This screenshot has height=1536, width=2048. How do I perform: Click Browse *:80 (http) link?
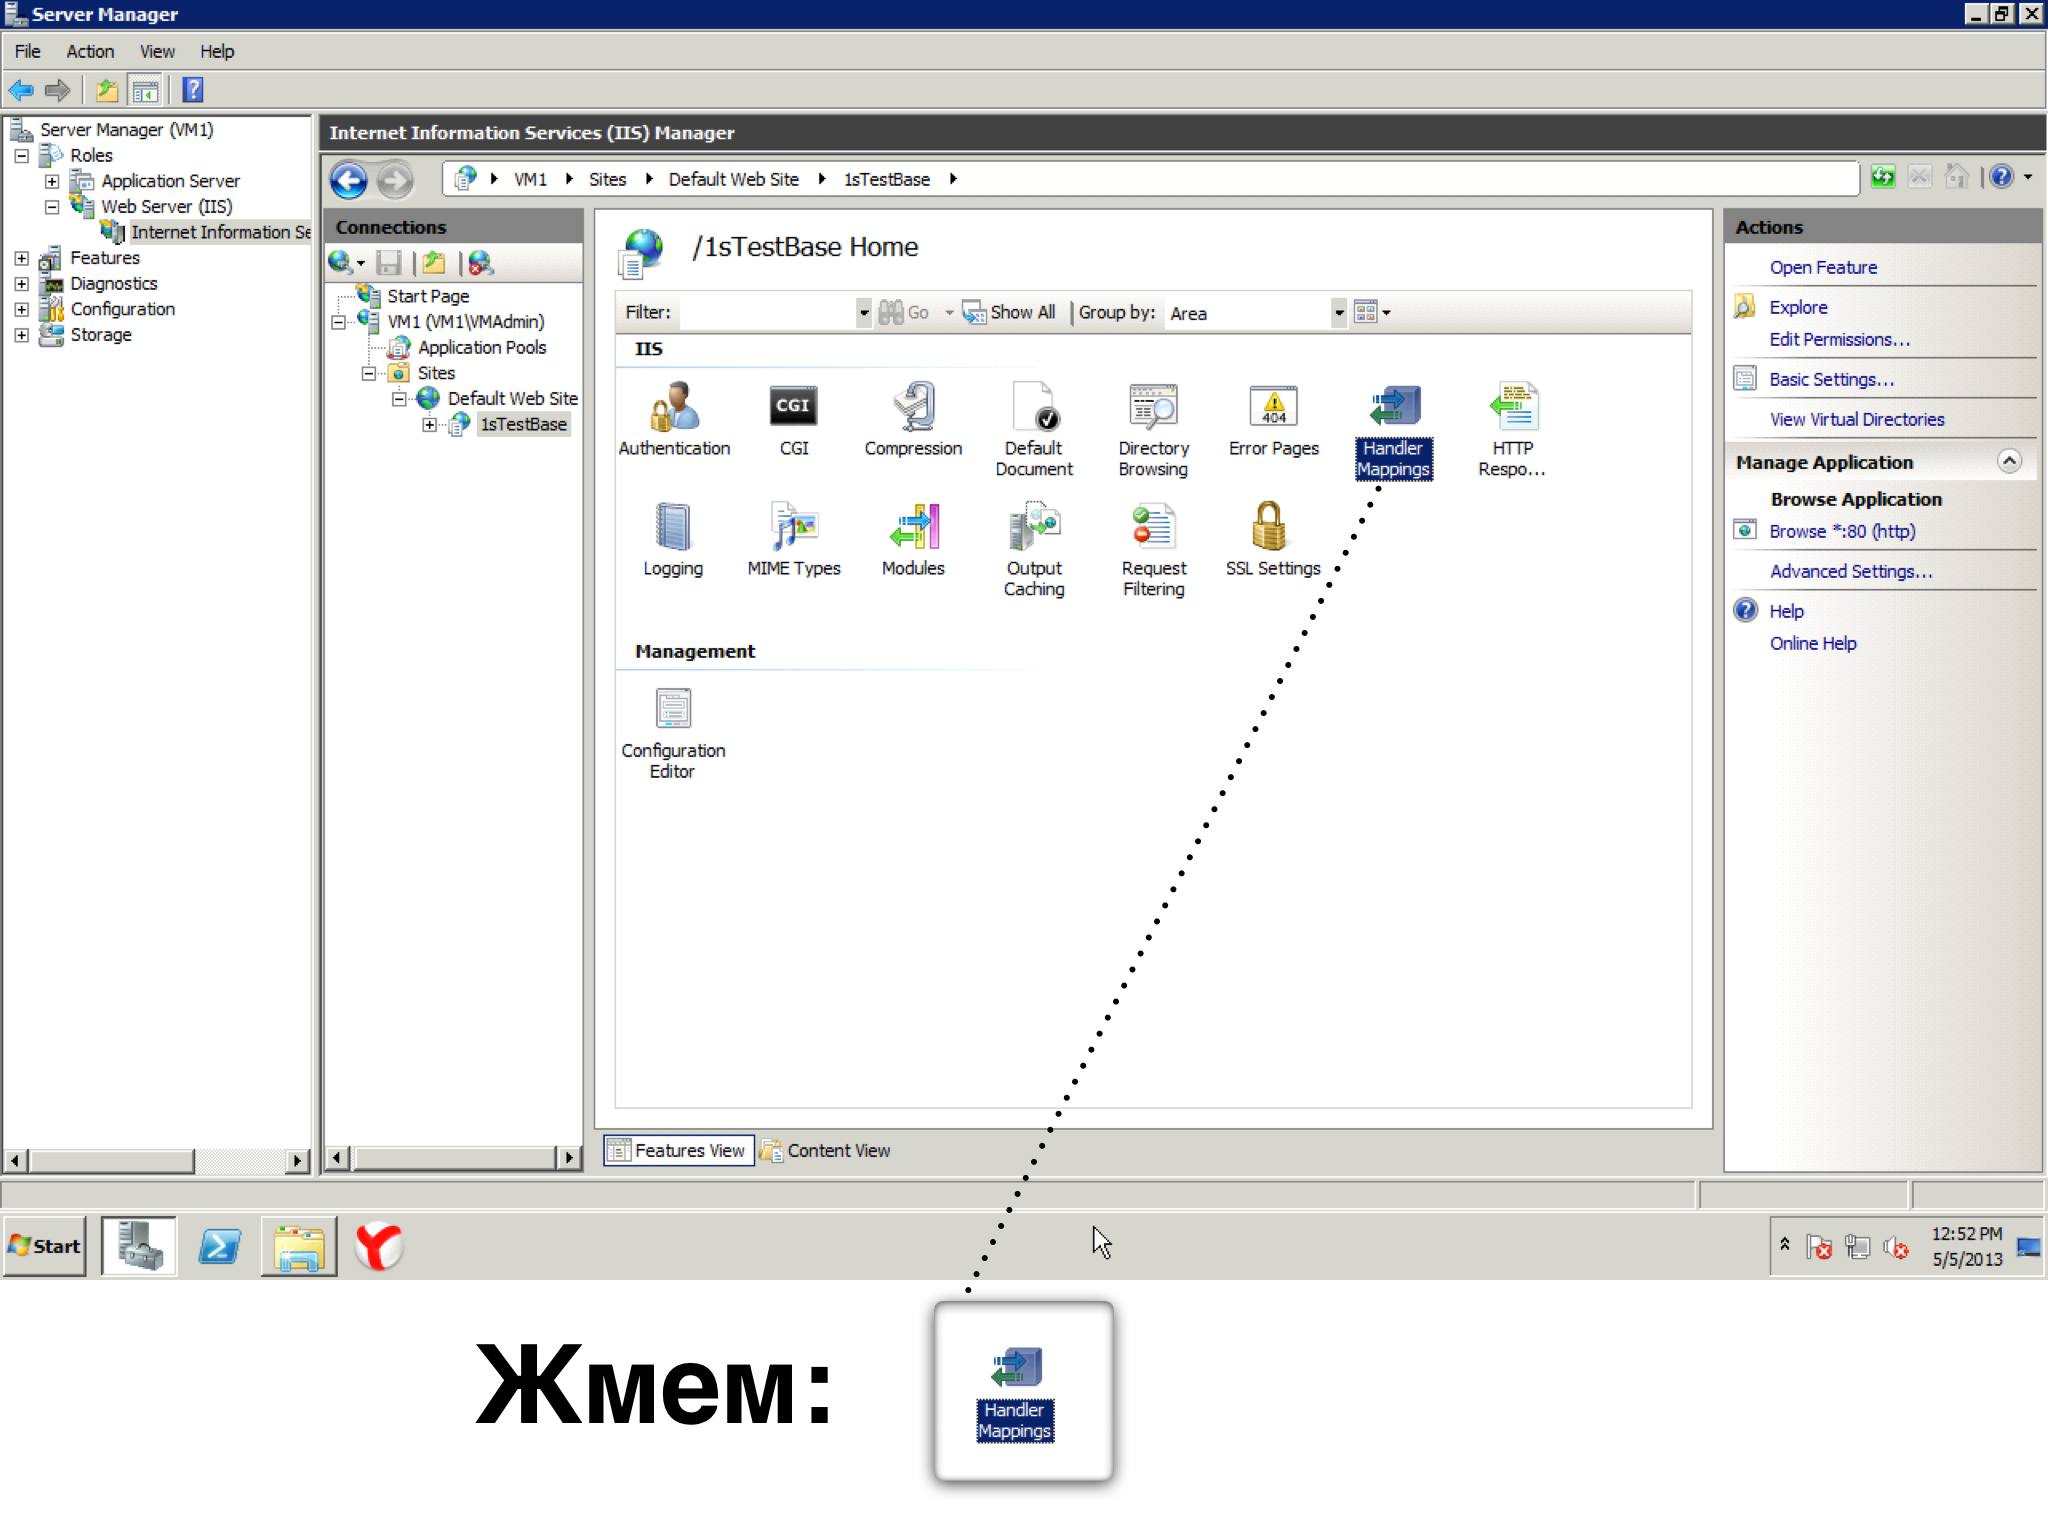1842,531
